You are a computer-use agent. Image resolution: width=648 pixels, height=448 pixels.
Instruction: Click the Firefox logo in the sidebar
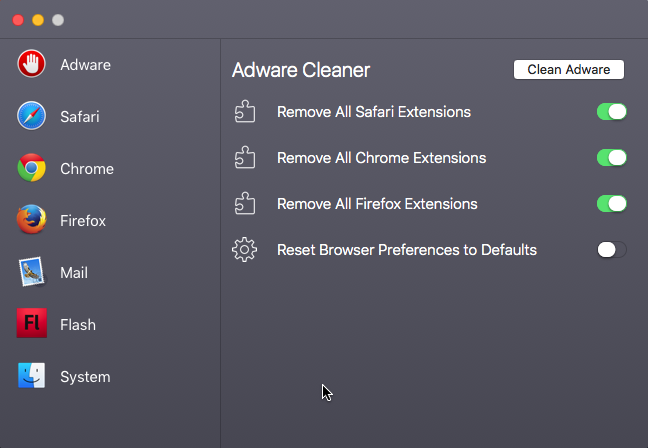32,220
